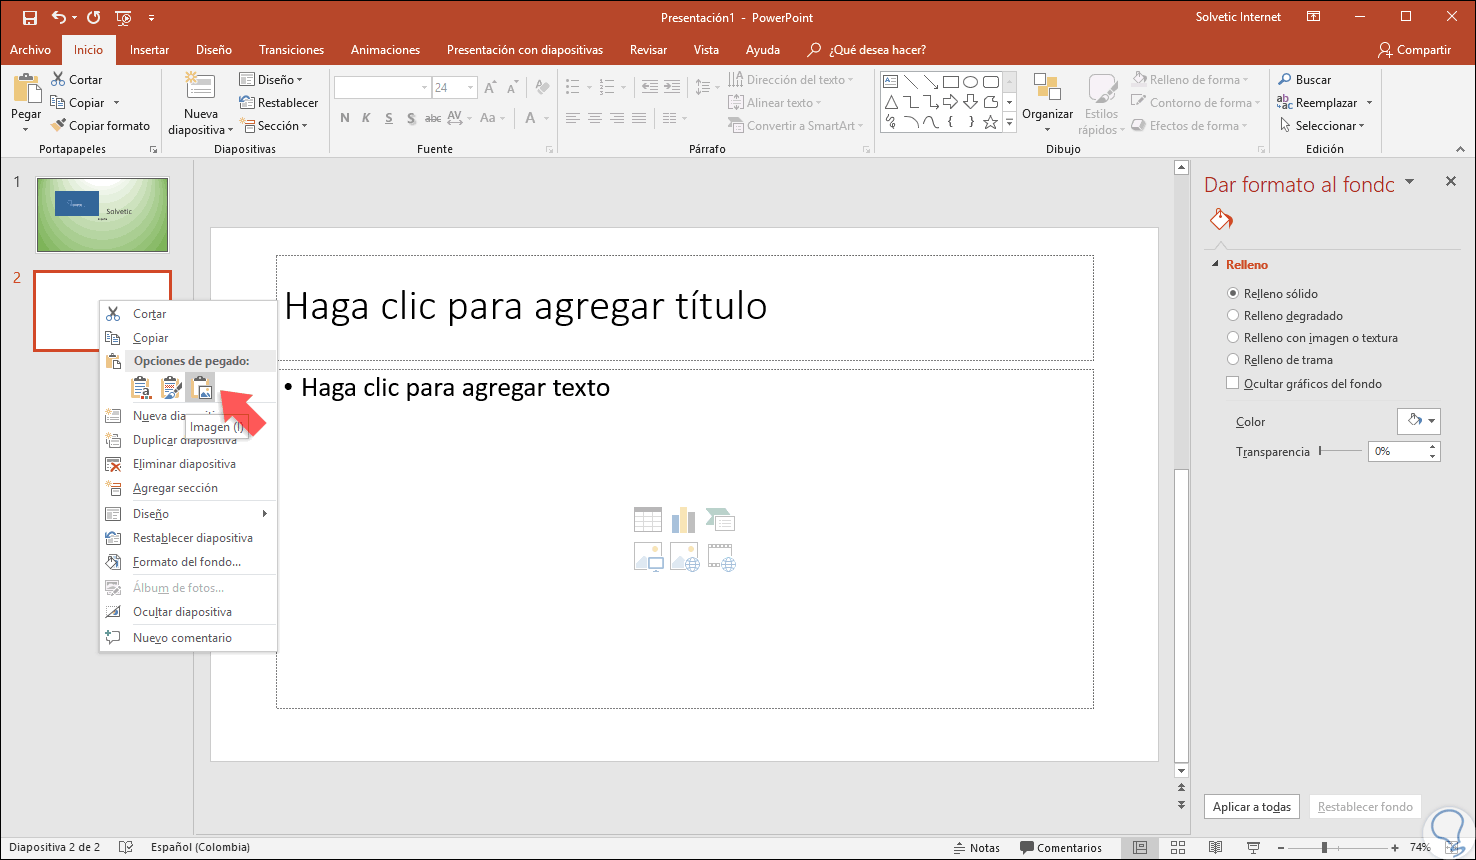
Task: Click the Save icon in title bar
Action: pos(29,17)
